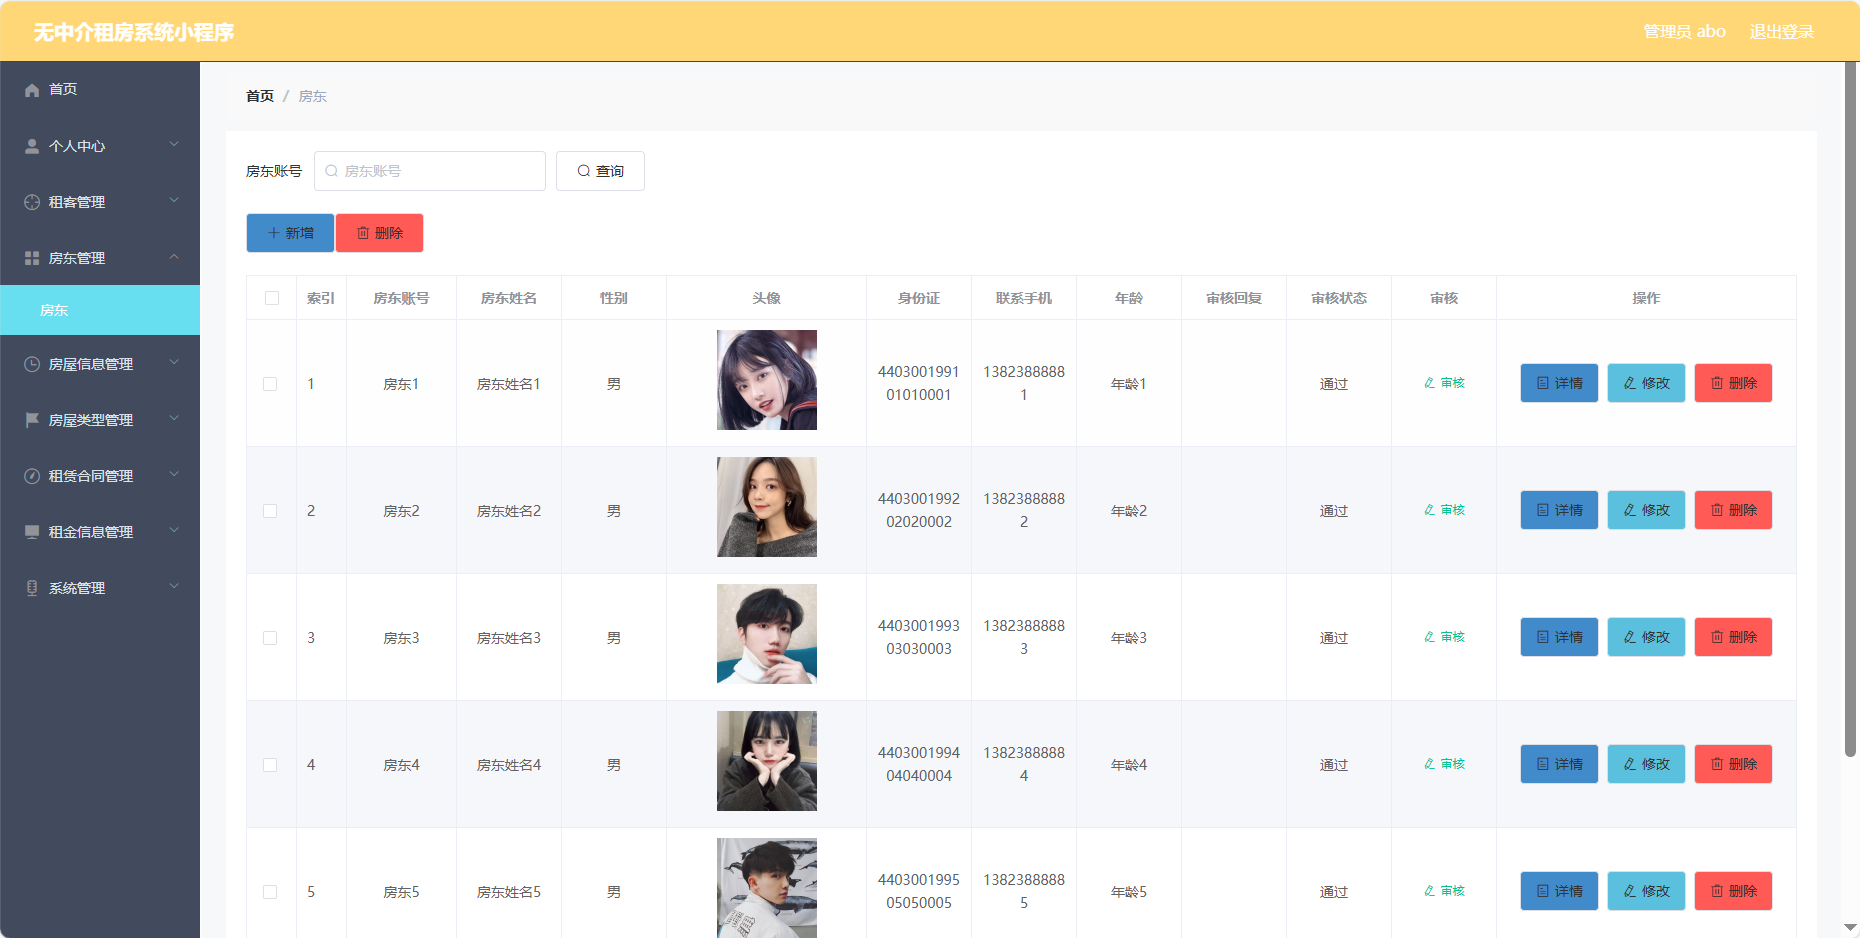Click the 审核 edit icon for 房东4
This screenshot has height=938, width=1860.
(x=1430, y=764)
